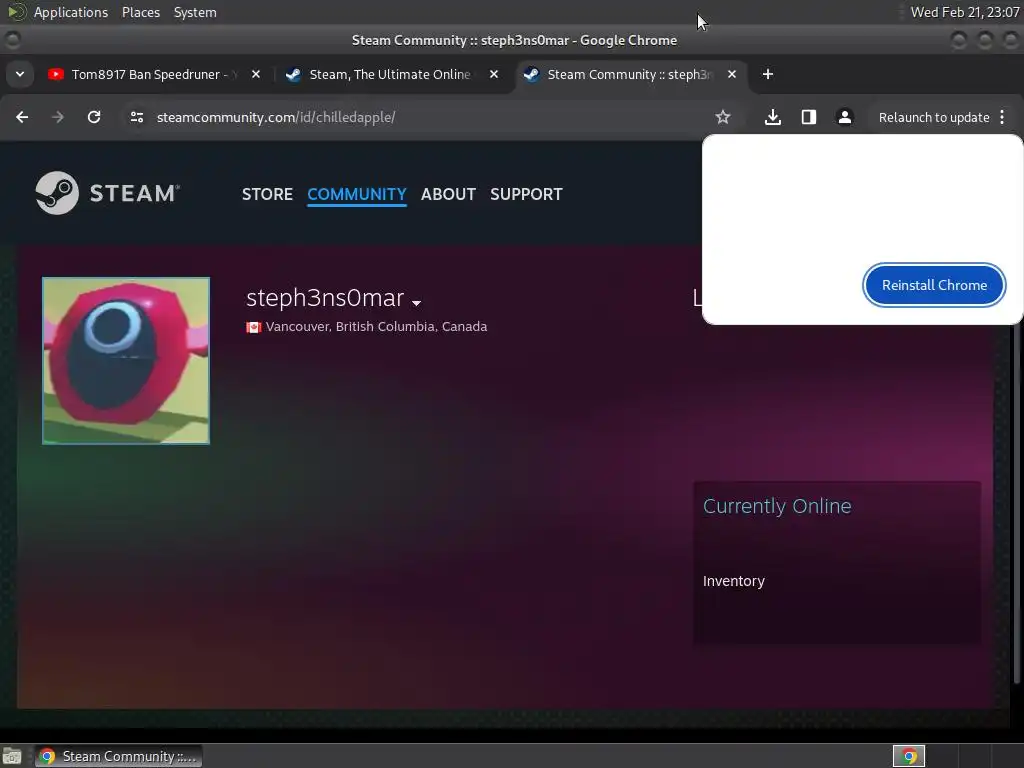Screen dimensions: 1024x768
Task: Select the Steam Community steph3ns0mar tab
Action: pyautogui.click(x=630, y=74)
